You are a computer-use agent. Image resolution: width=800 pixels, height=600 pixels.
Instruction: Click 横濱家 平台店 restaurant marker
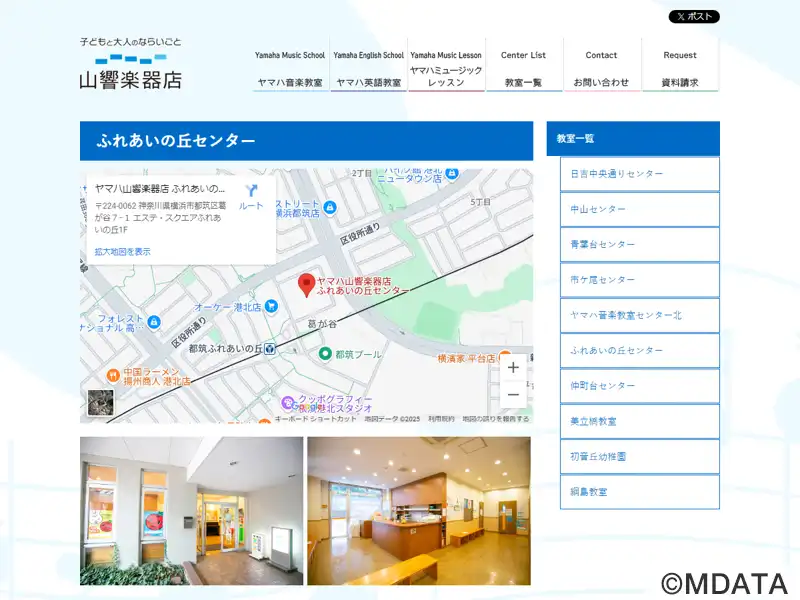click(x=505, y=355)
